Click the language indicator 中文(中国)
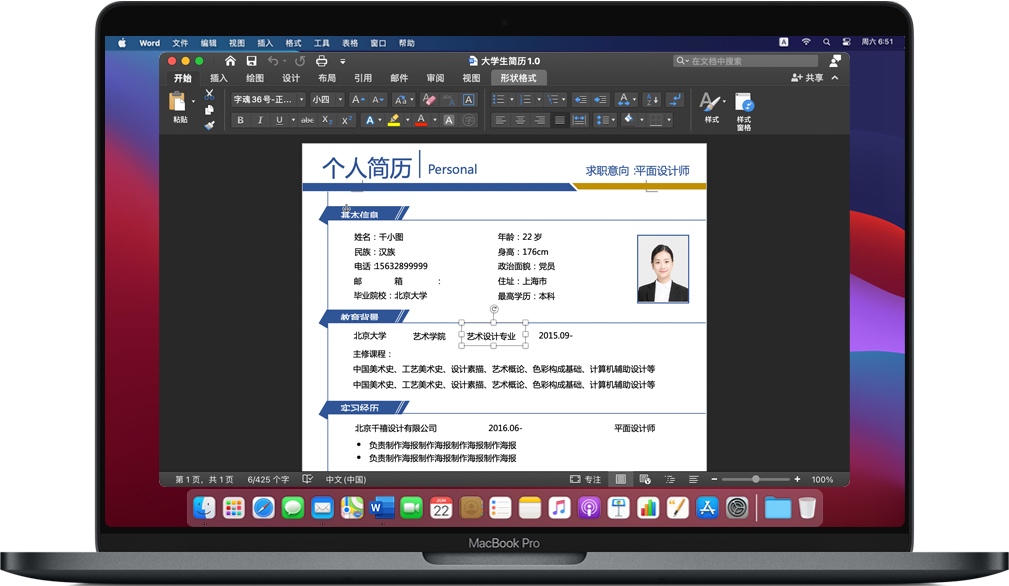This screenshot has width=1009, height=586. [346, 480]
